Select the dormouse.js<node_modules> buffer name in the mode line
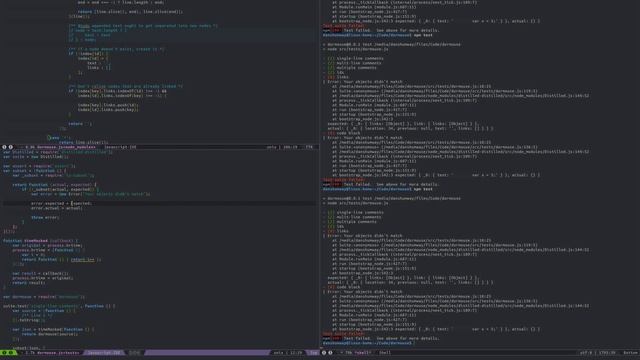 66,147
